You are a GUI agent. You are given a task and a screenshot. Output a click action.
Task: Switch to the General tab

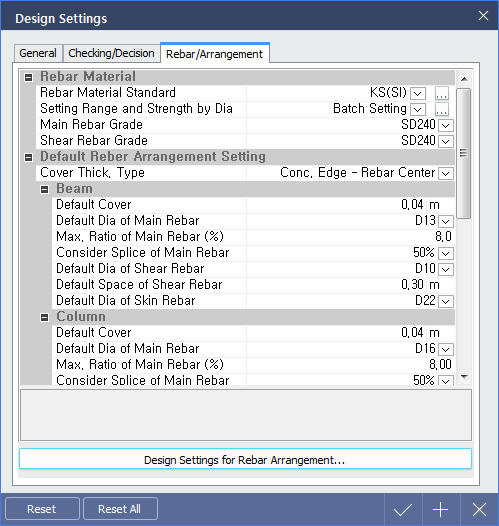tap(38, 53)
